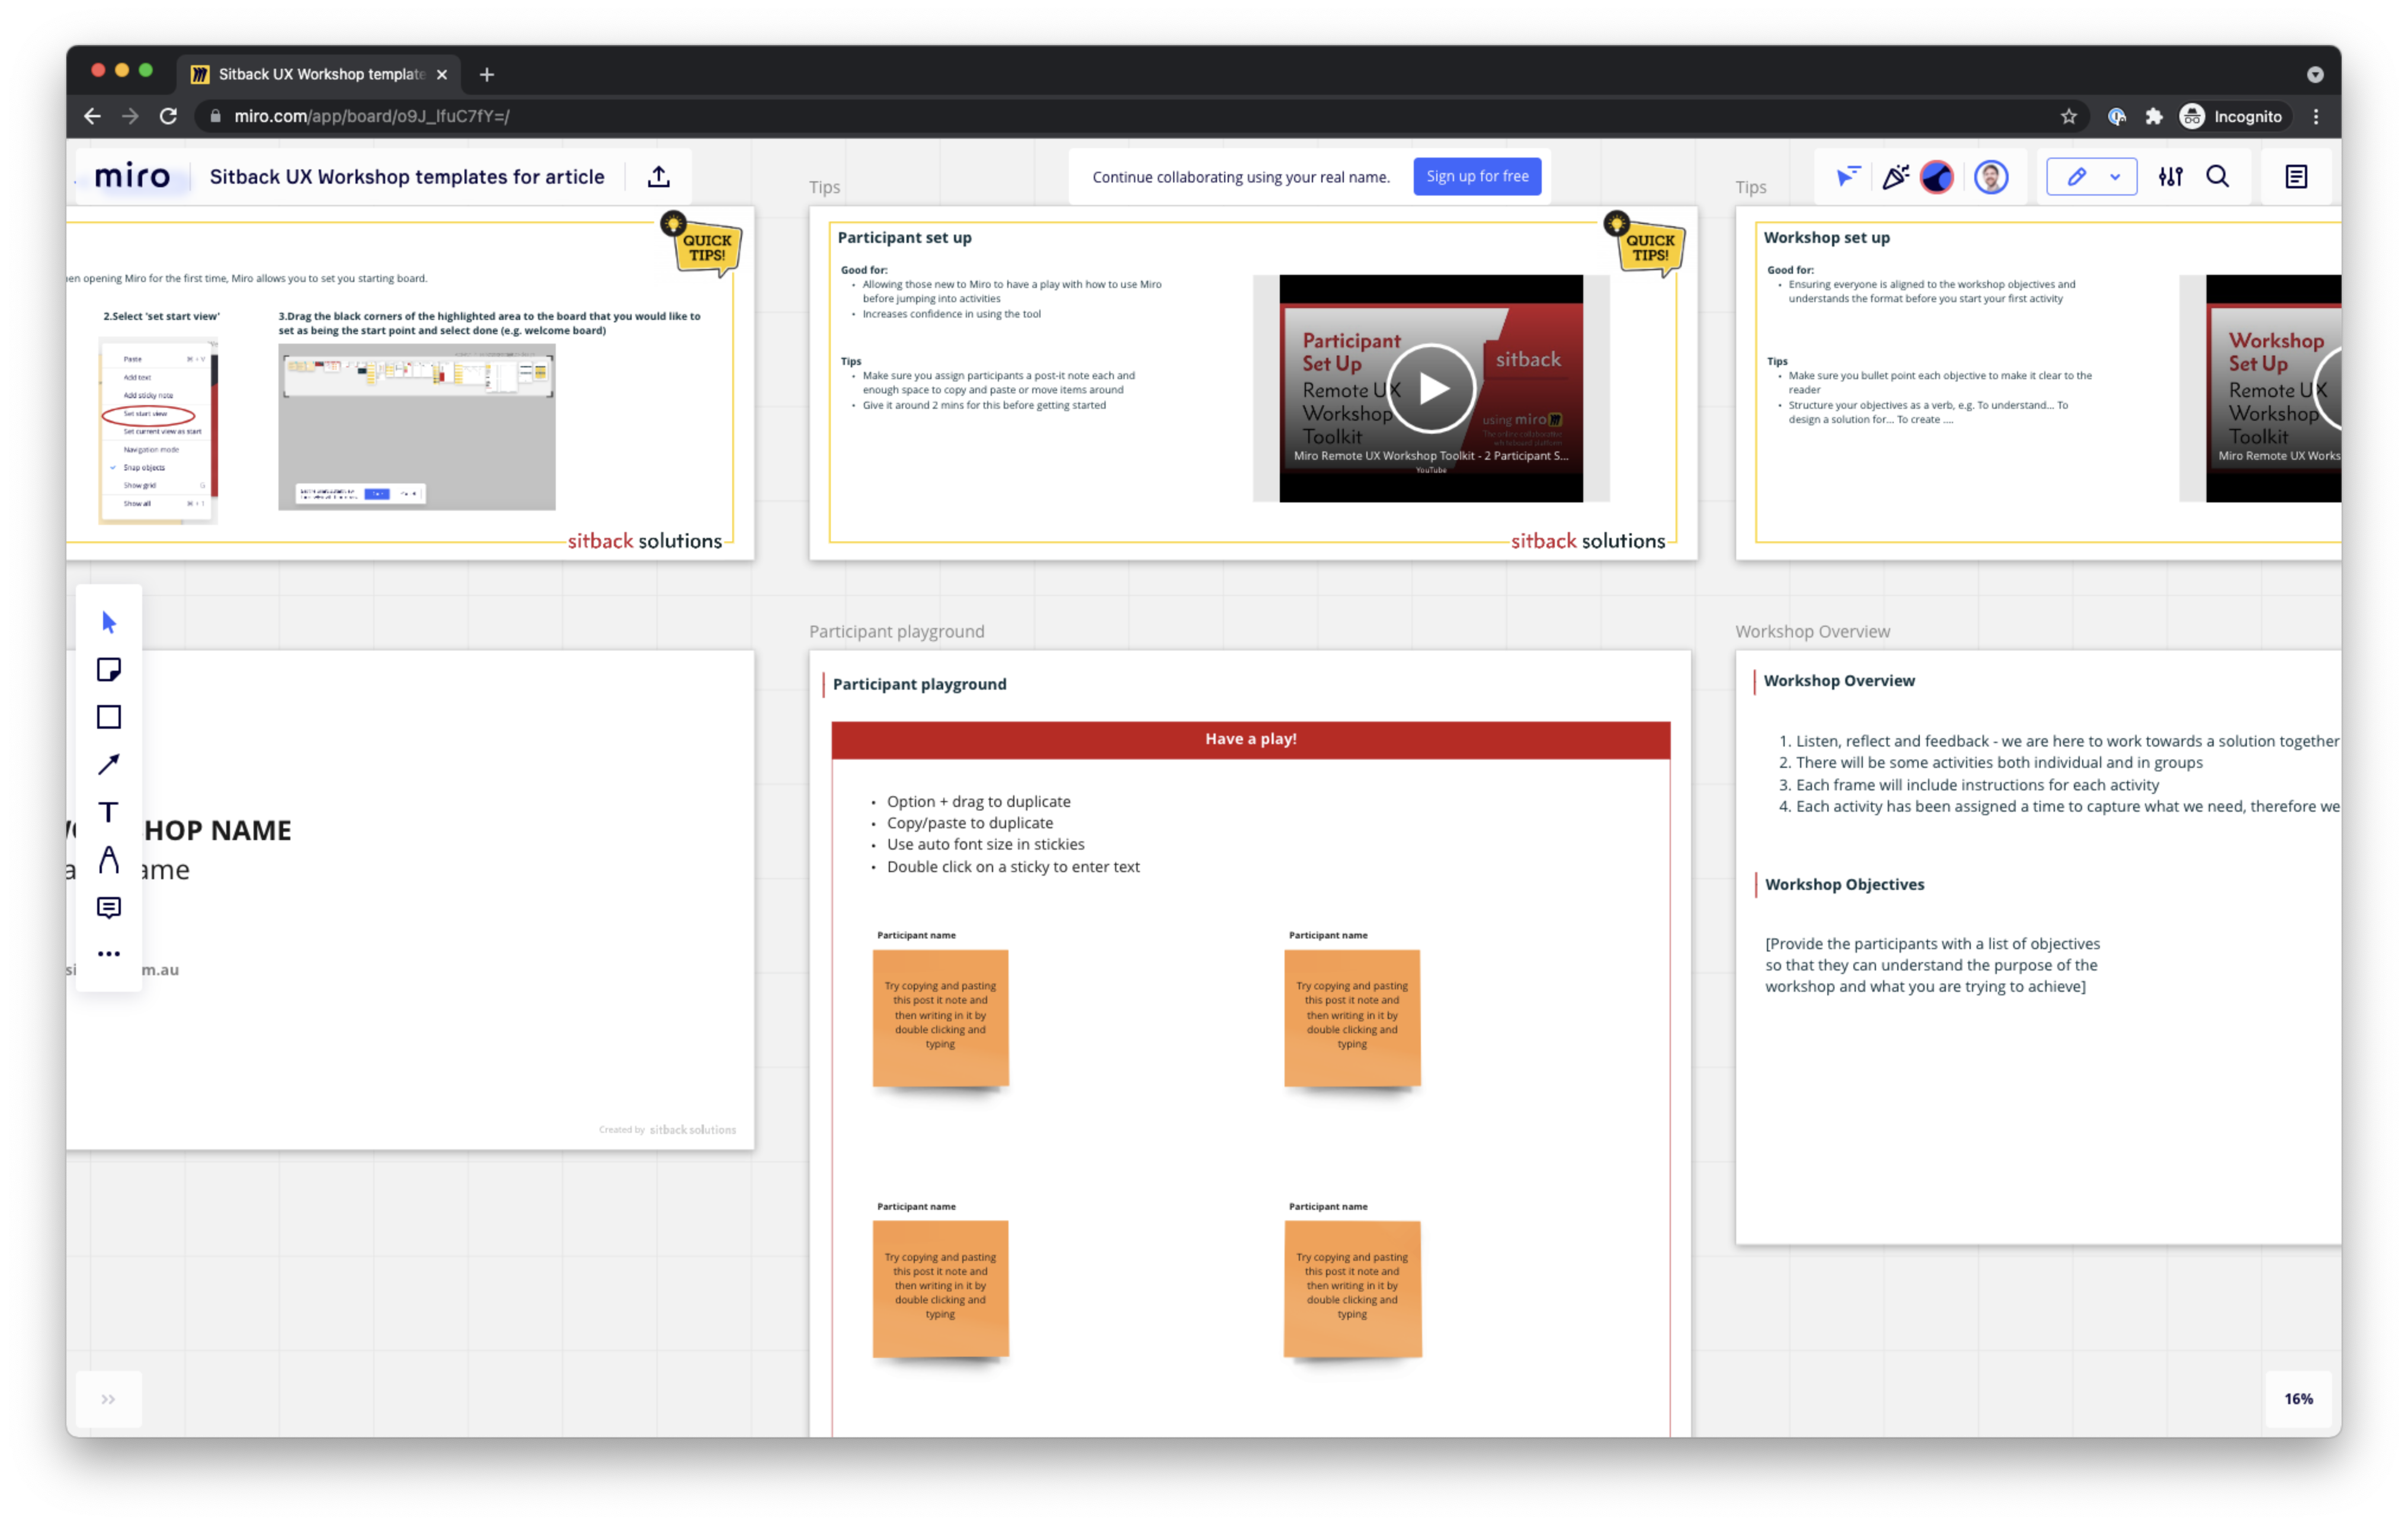Click the blue-red collaborator avatar
The height and width of the screenshot is (1525, 2408).
pos(1937,177)
